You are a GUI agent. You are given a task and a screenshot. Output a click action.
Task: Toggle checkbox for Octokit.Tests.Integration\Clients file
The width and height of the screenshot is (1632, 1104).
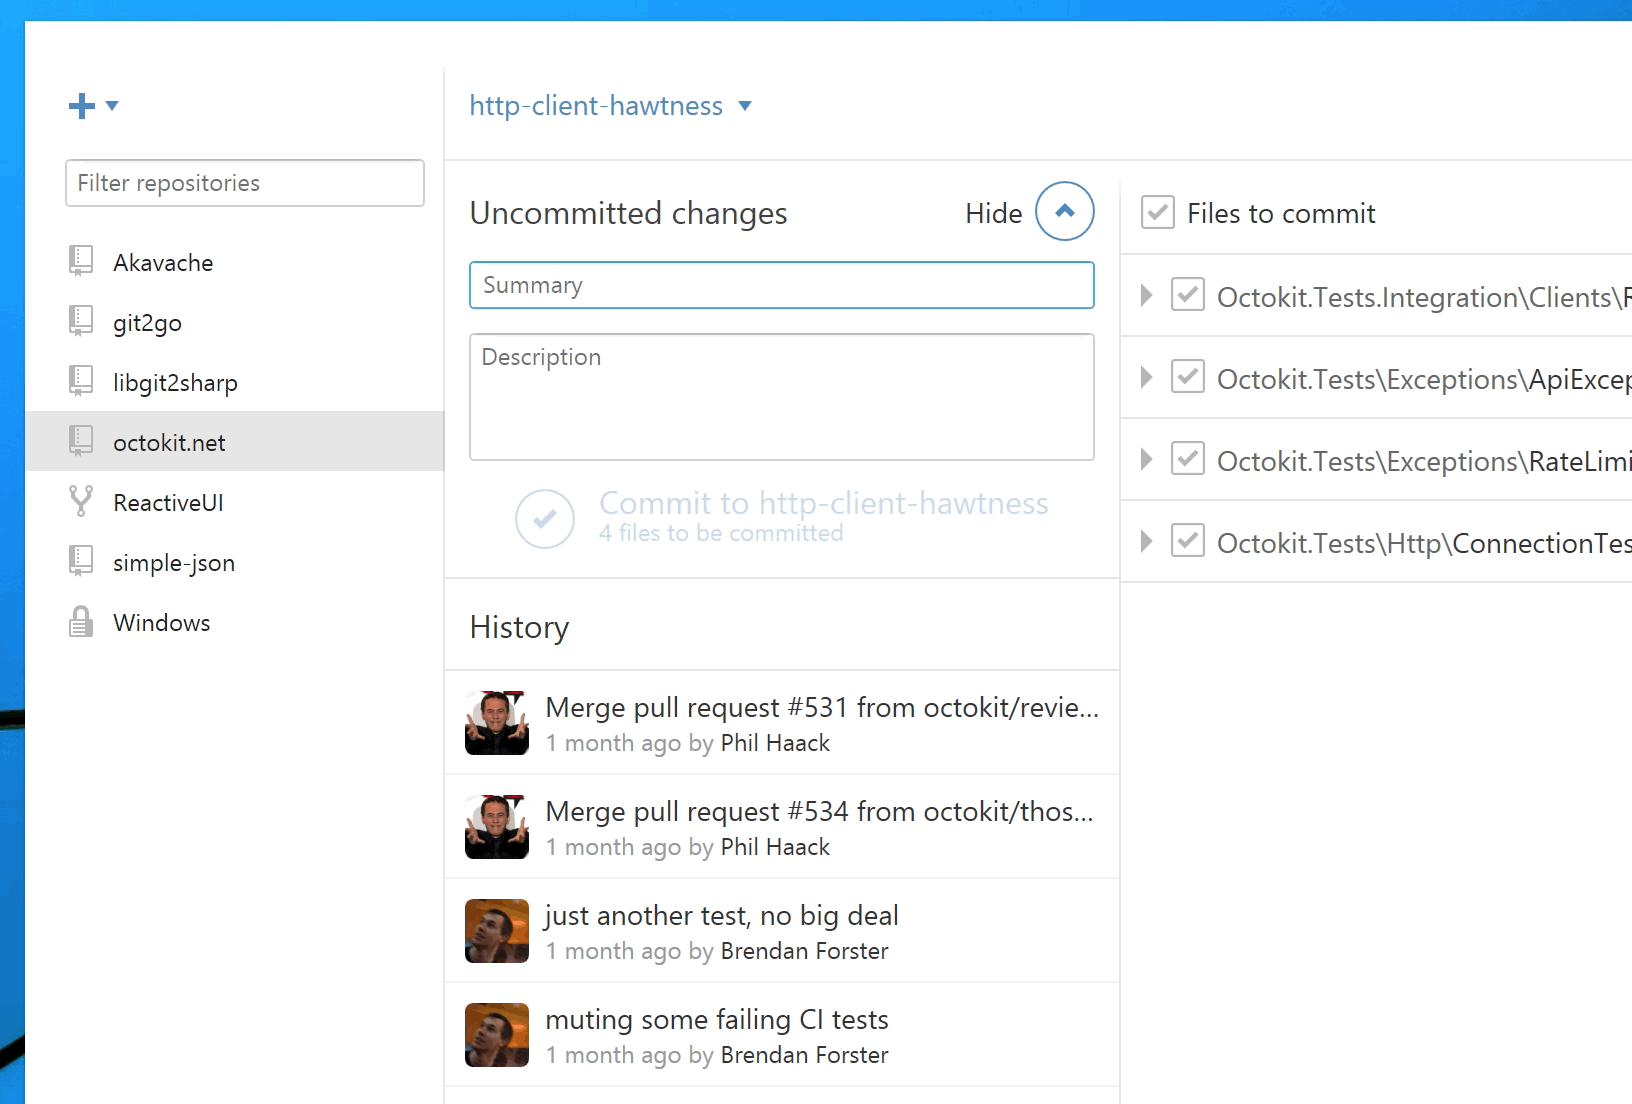click(x=1188, y=294)
